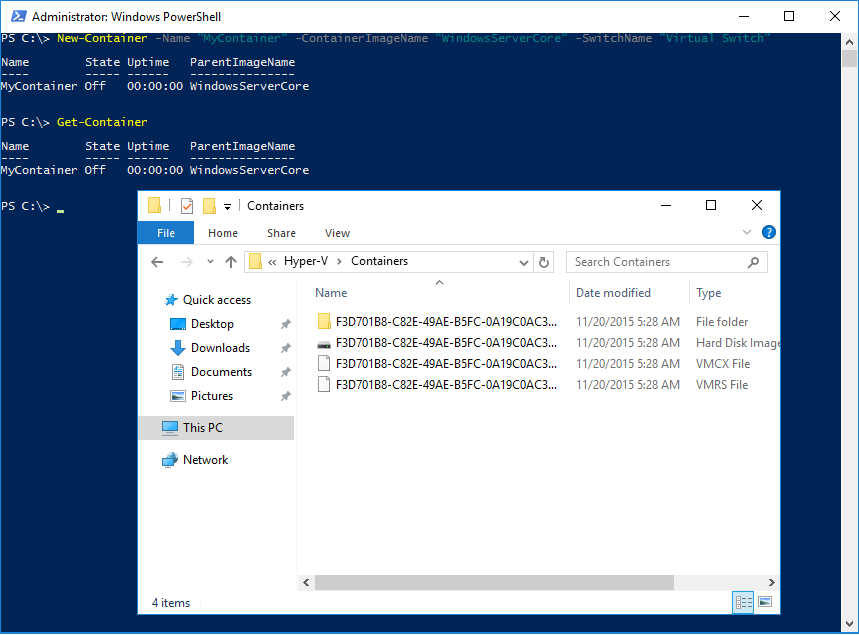Viewport: 859px width, 635px height.
Task: Select Network in navigation pane
Action: pos(205,460)
